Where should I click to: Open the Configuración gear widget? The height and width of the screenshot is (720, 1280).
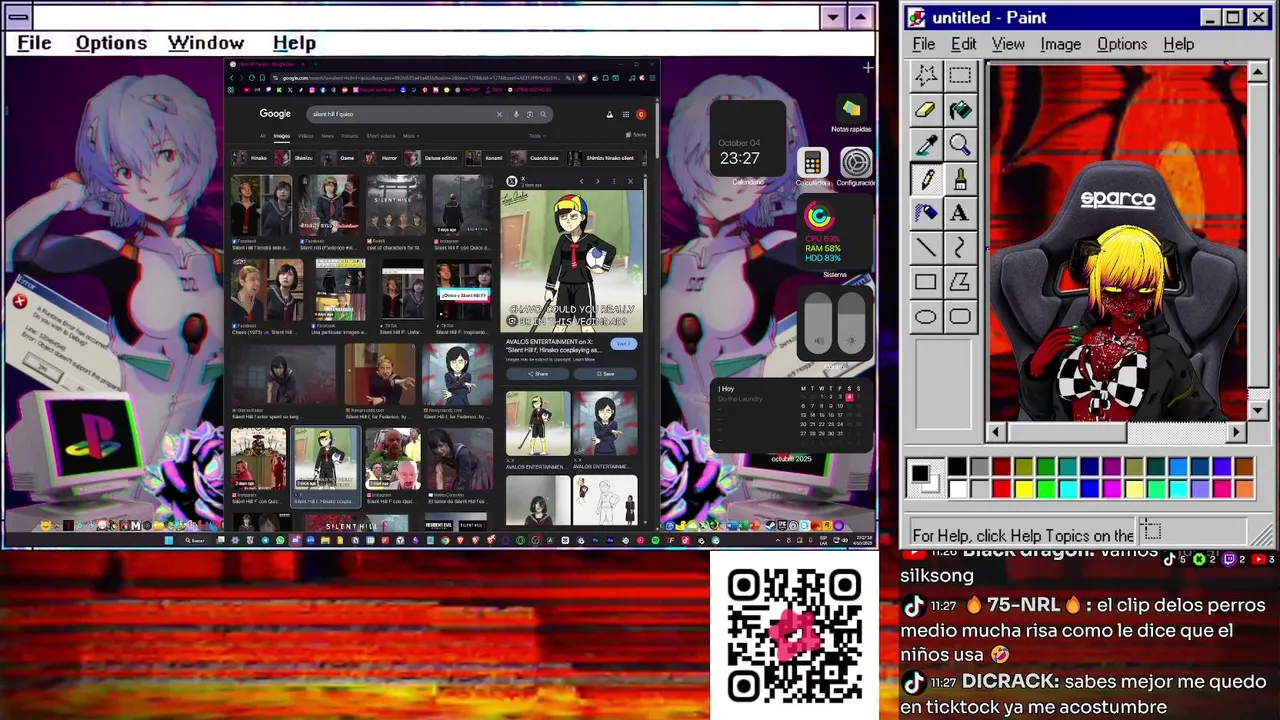(x=856, y=162)
